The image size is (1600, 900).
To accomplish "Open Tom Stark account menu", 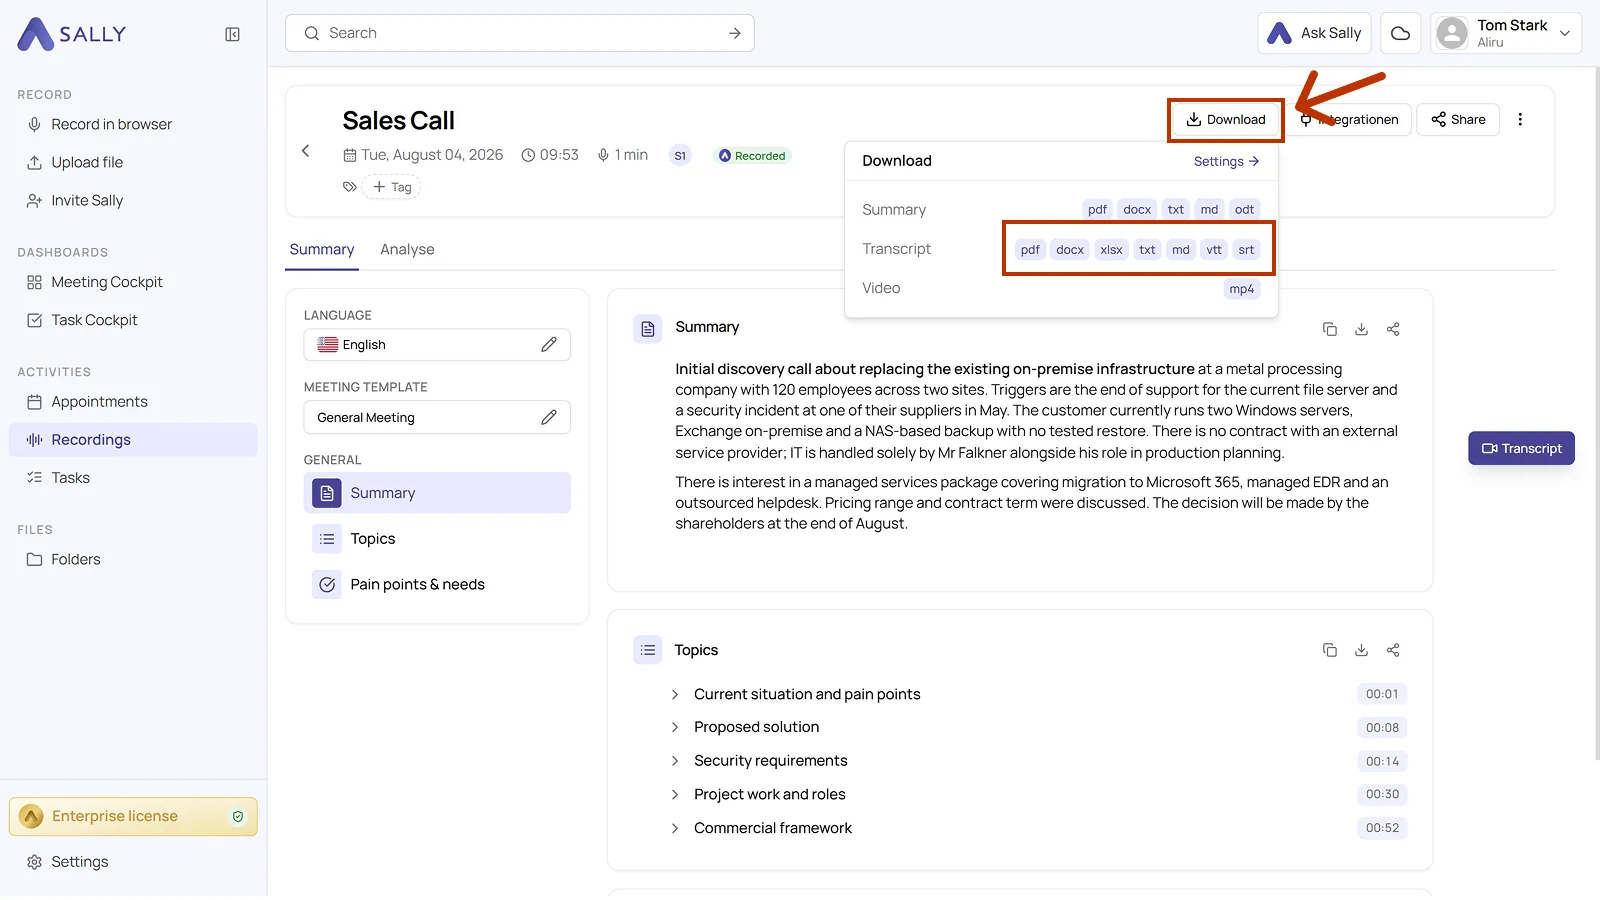I will pos(1506,33).
